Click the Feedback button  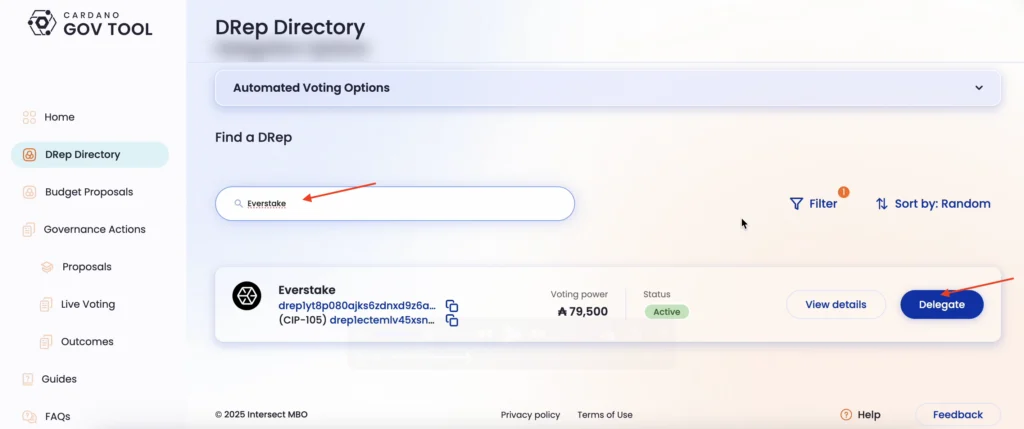tap(958, 415)
